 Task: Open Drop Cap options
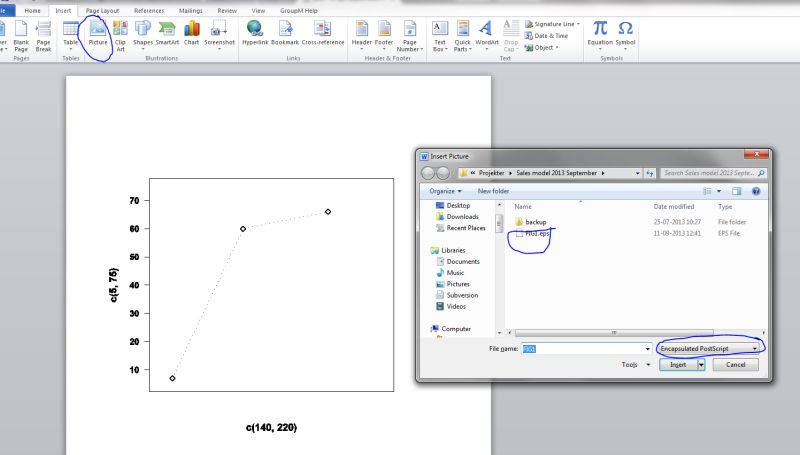pyautogui.click(x=511, y=36)
